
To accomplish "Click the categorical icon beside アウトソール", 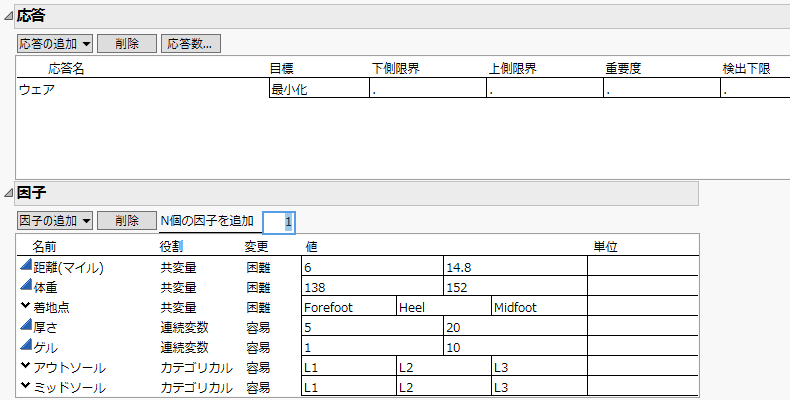I will [25, 365].
